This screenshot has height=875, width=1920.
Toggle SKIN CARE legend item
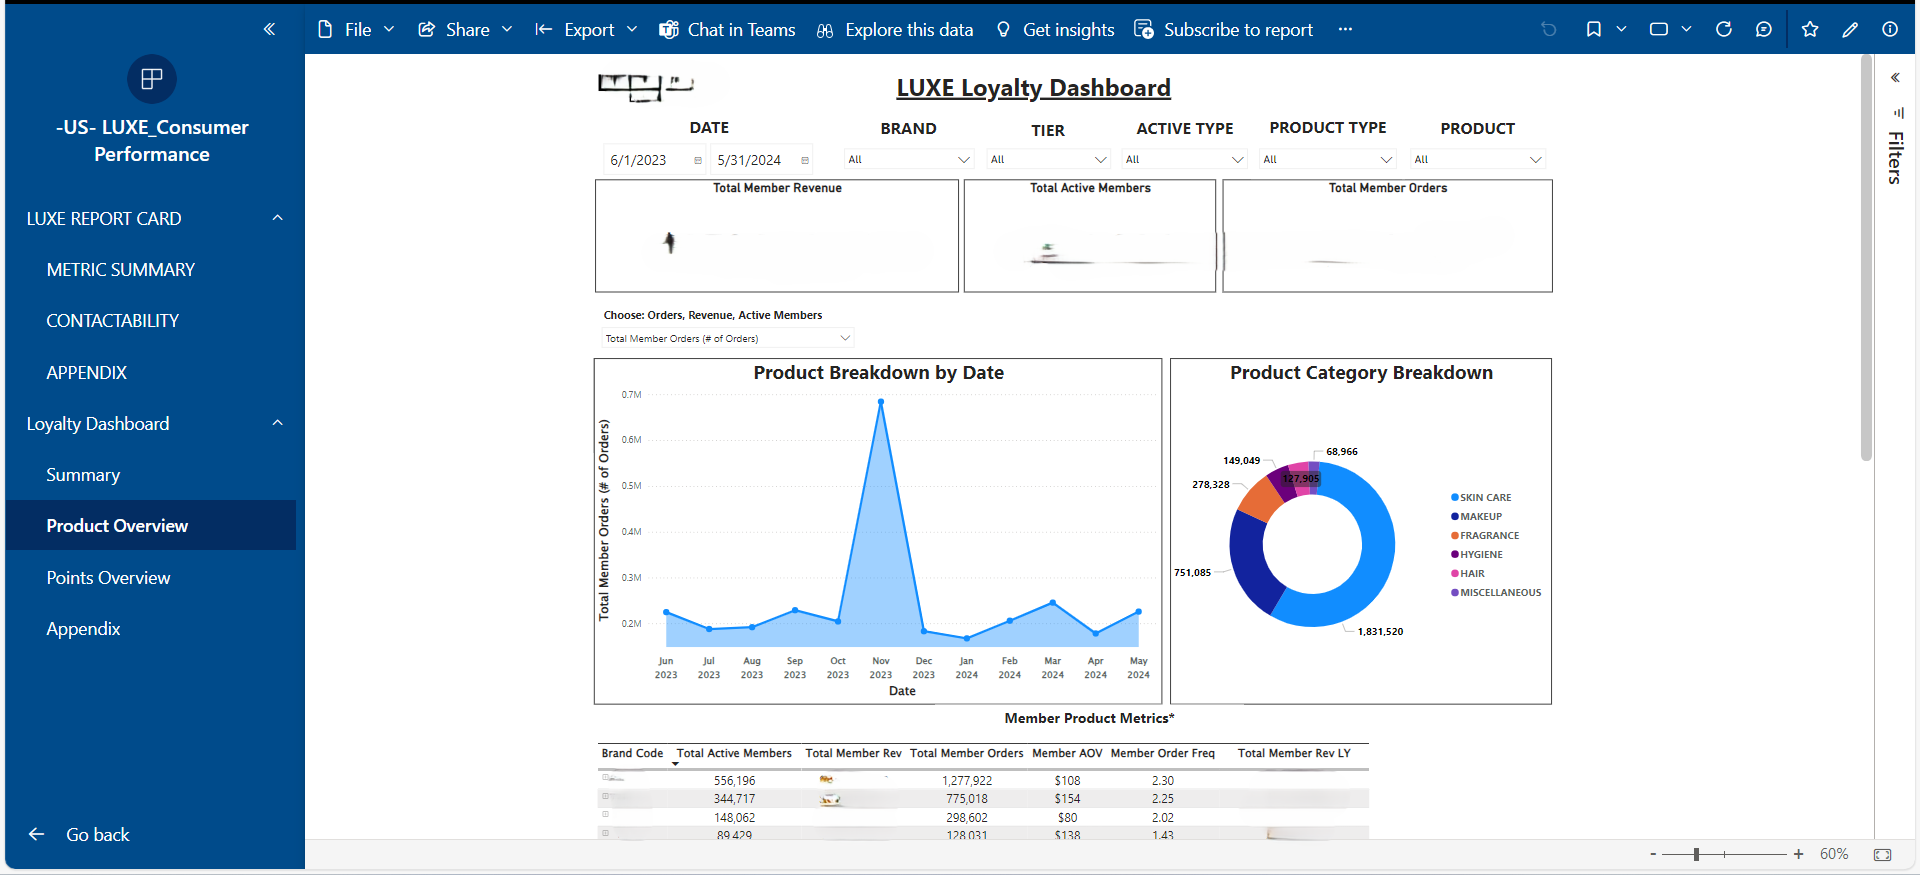[x=1484, y=497]
